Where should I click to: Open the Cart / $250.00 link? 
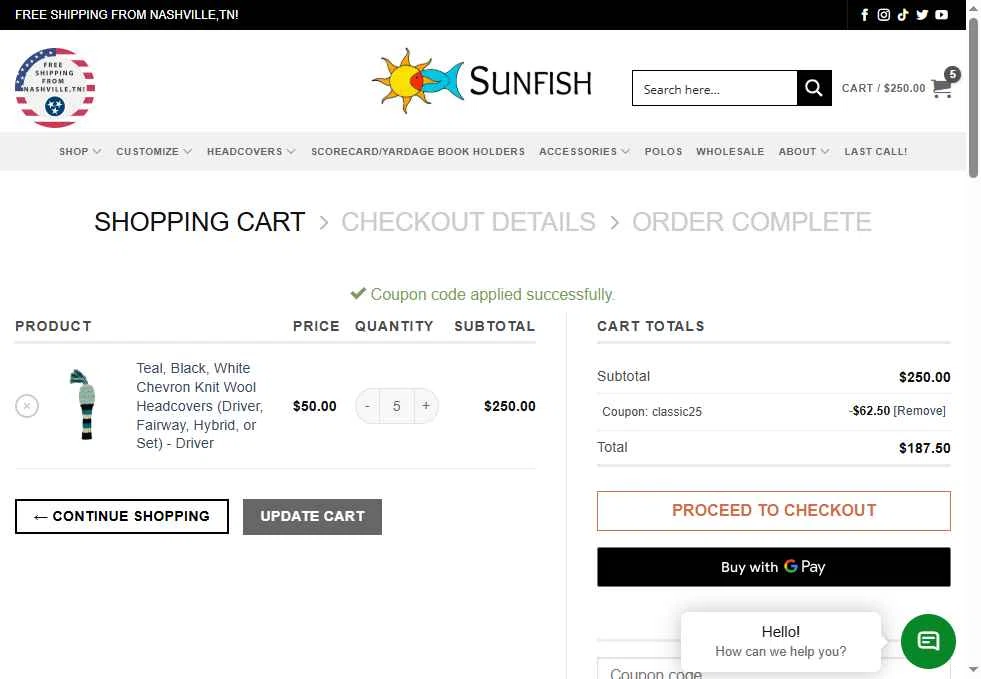pyautogui.click(x=883, y=88)
